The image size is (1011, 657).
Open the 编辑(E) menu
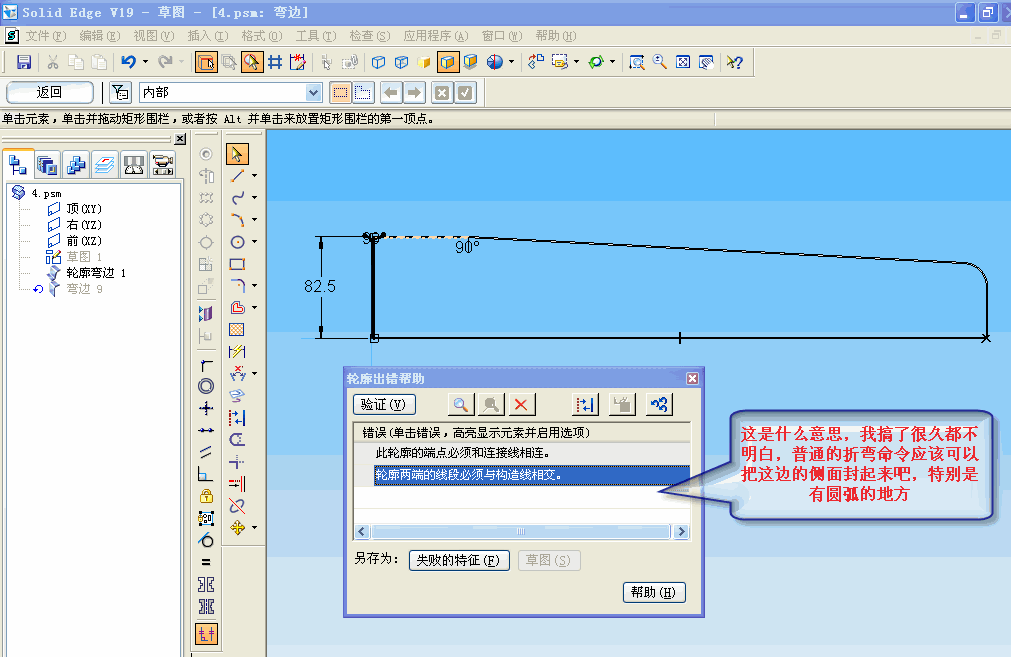[x=100, y=36]
